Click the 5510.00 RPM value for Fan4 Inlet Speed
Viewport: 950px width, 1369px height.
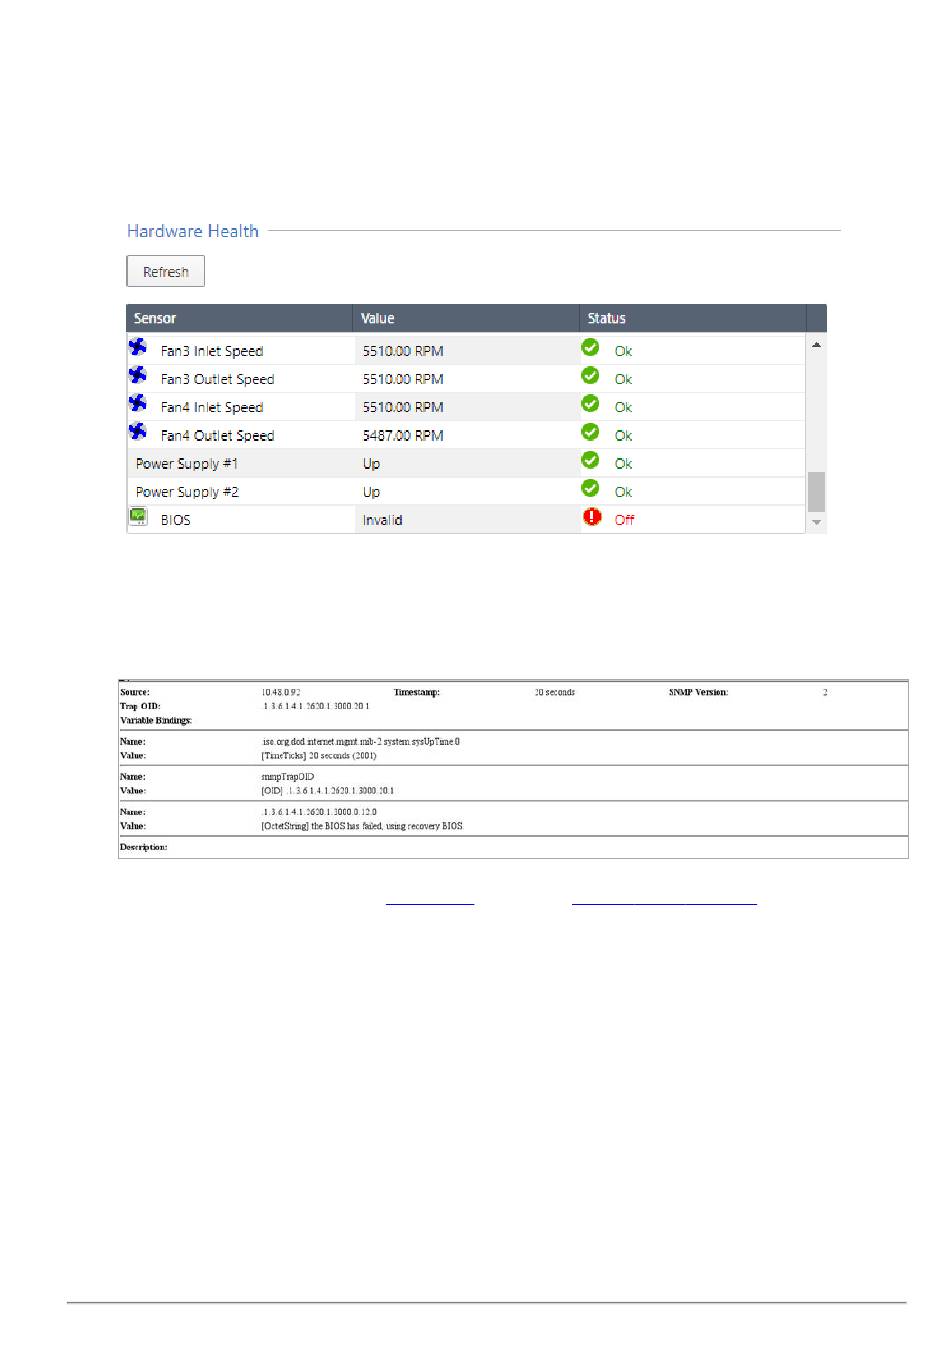[403, 407]
